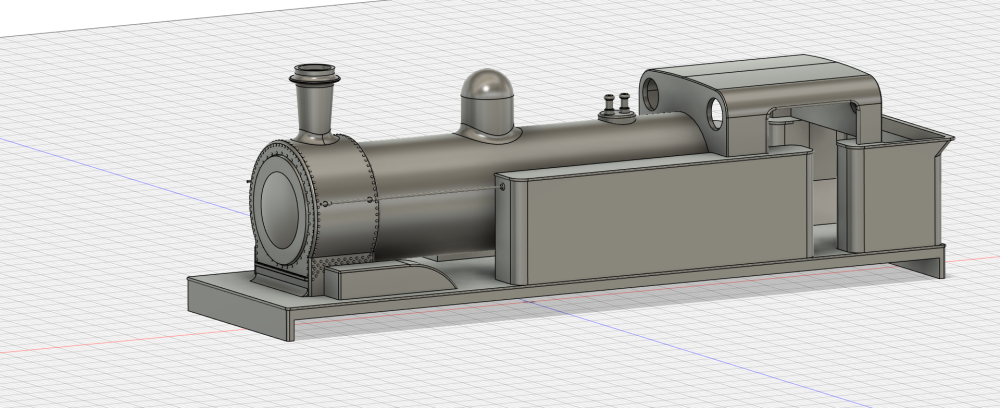Screen dimensions: 1000x408
Task: Select the twin safety valves on boiler
Action: pyautogui.click(x=617, y=108)
